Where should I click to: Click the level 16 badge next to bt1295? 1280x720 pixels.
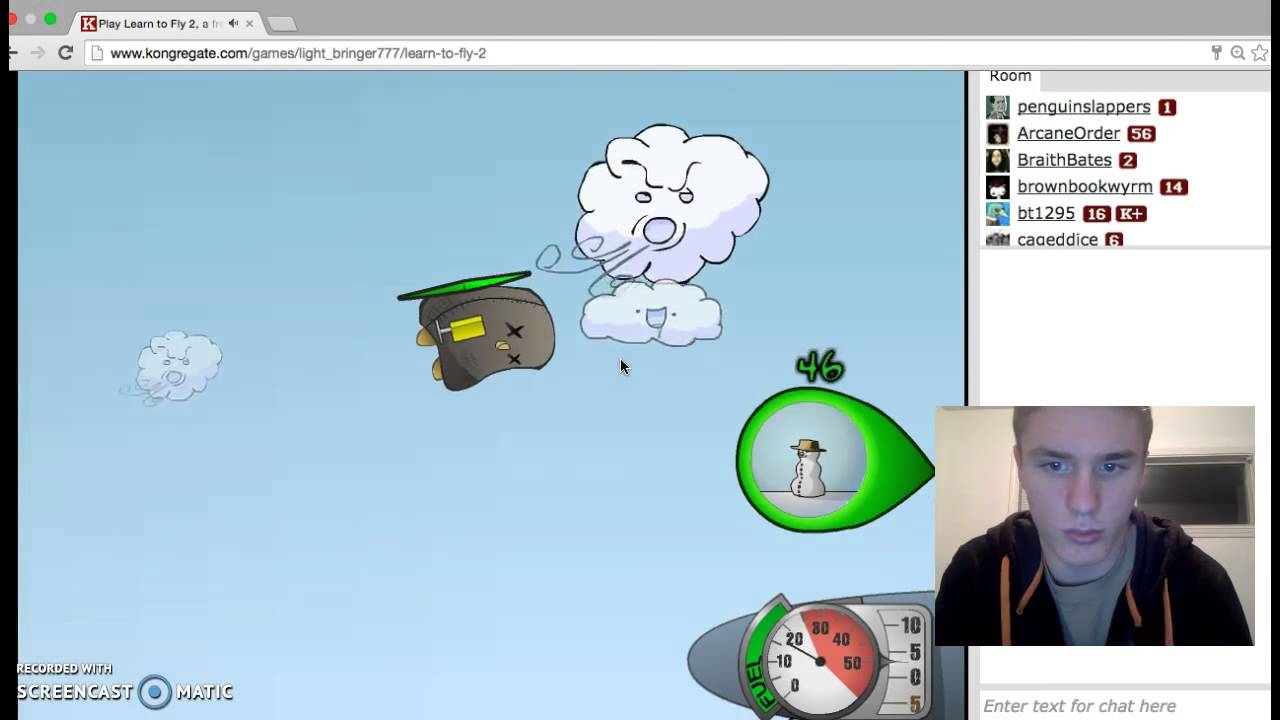[x=1096, y=214]
